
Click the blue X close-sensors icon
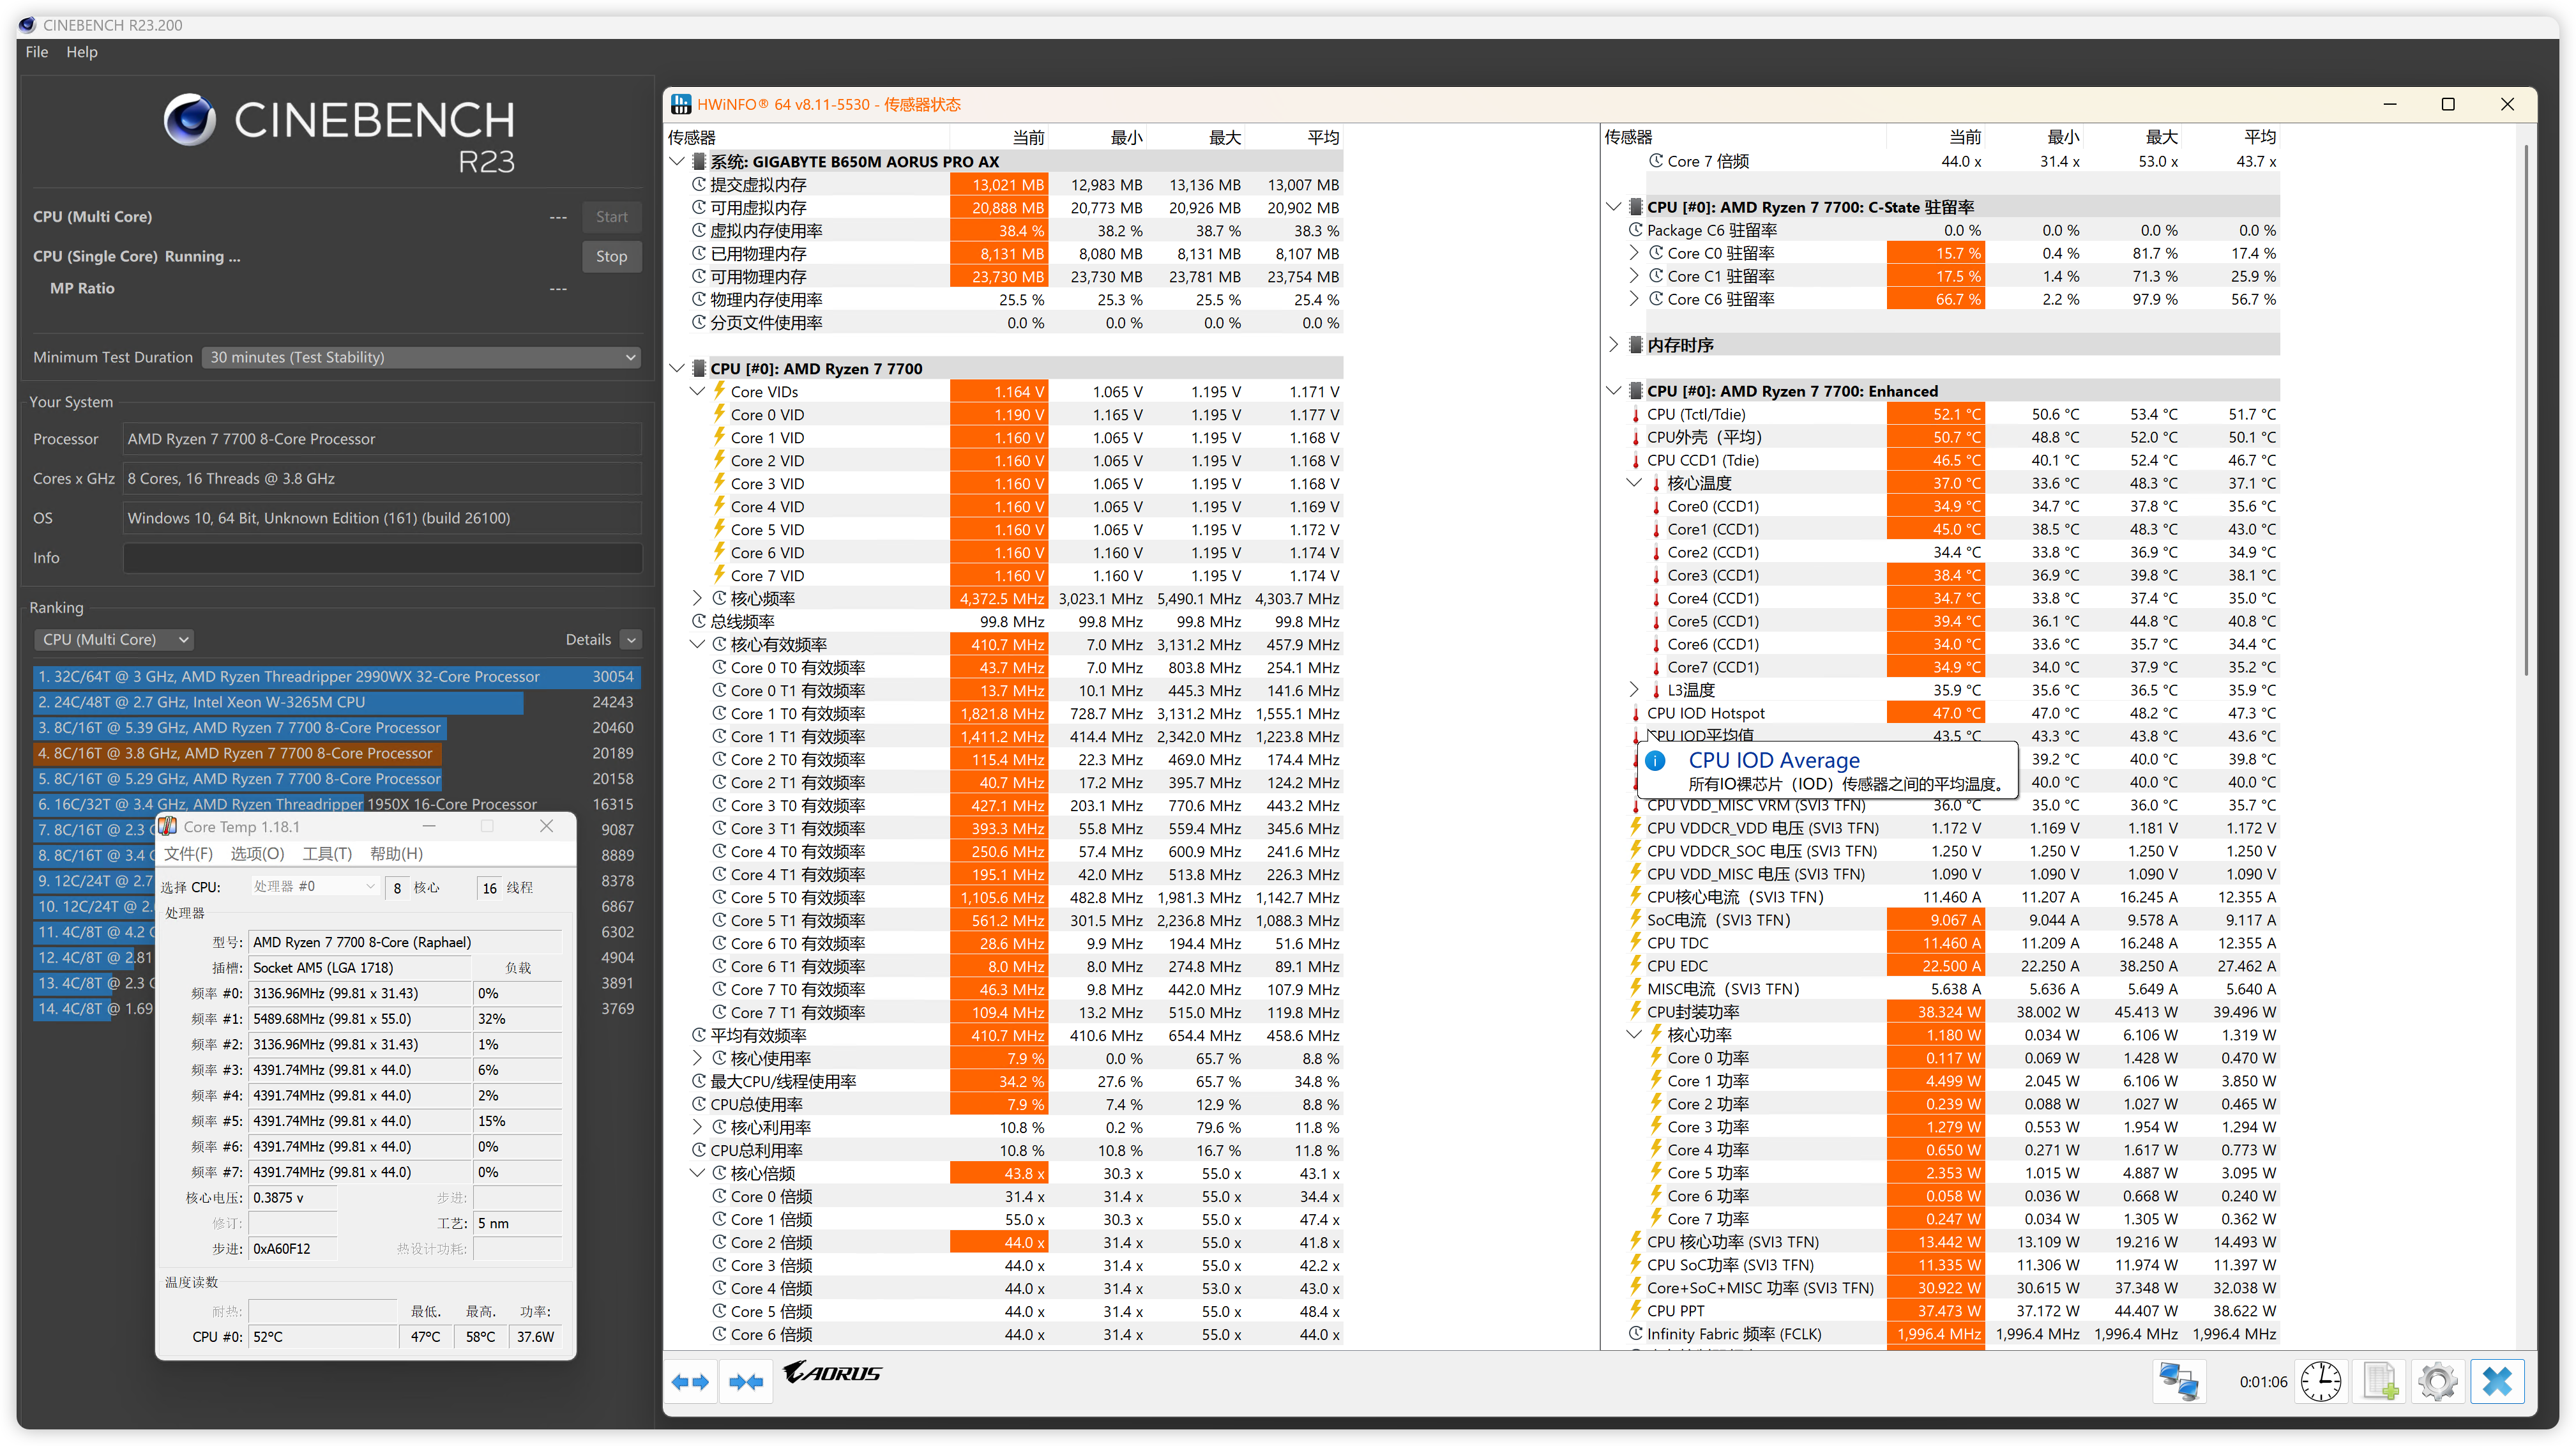(x=2497, y=1382)
